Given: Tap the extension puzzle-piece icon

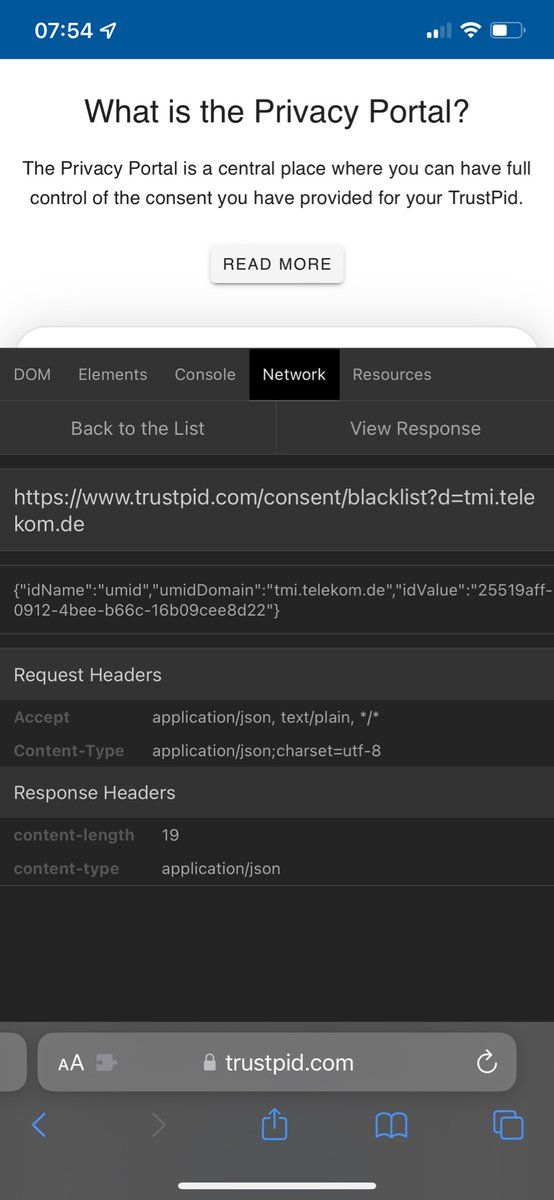Looking at the screenshot, I should coord(106,1063).
